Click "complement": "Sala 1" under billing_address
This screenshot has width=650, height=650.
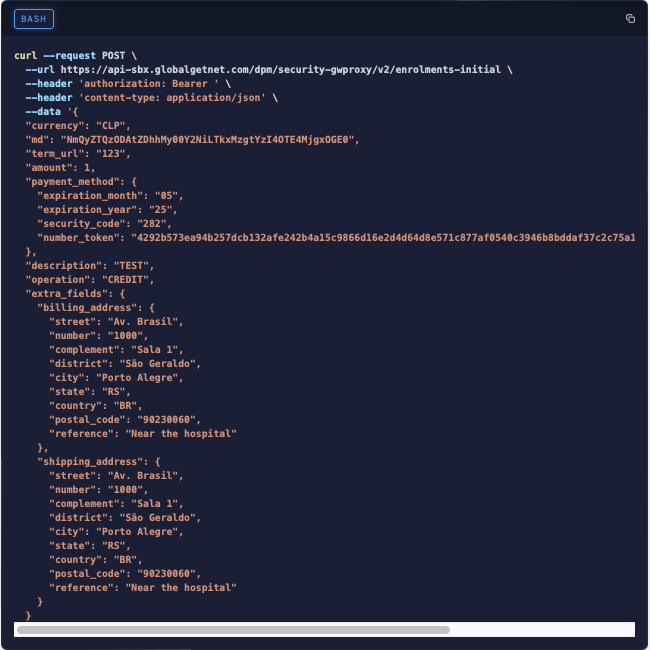click(116, 350)
